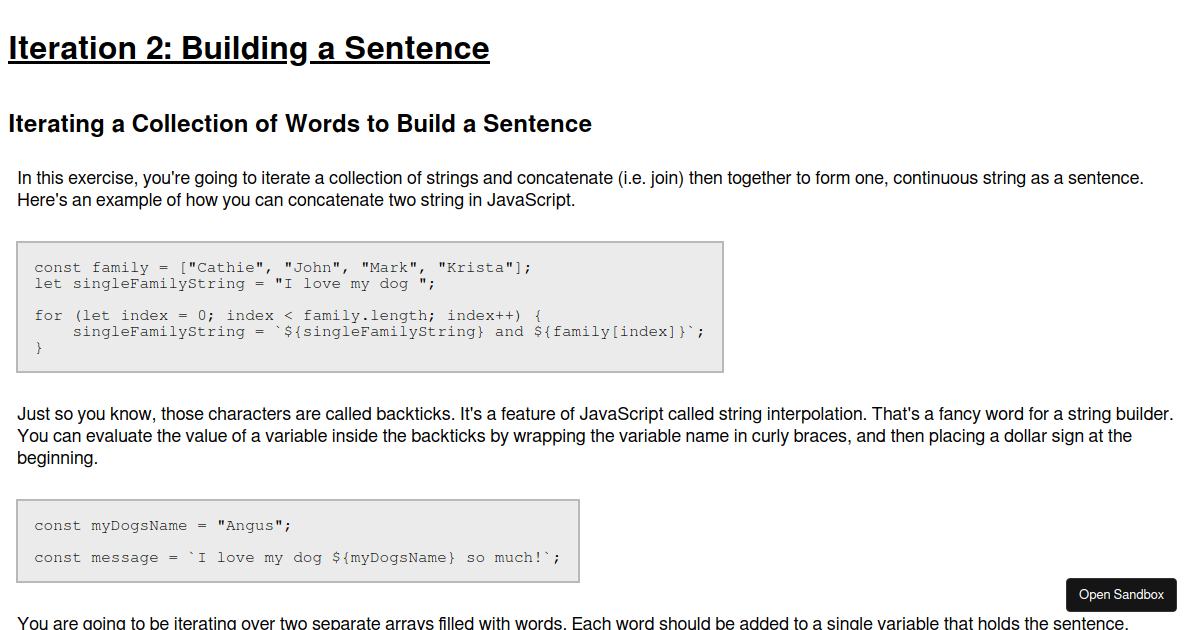Click "${myDogsName}" in the message template
The image size is (1200, 630).
[x=393, y=557]
